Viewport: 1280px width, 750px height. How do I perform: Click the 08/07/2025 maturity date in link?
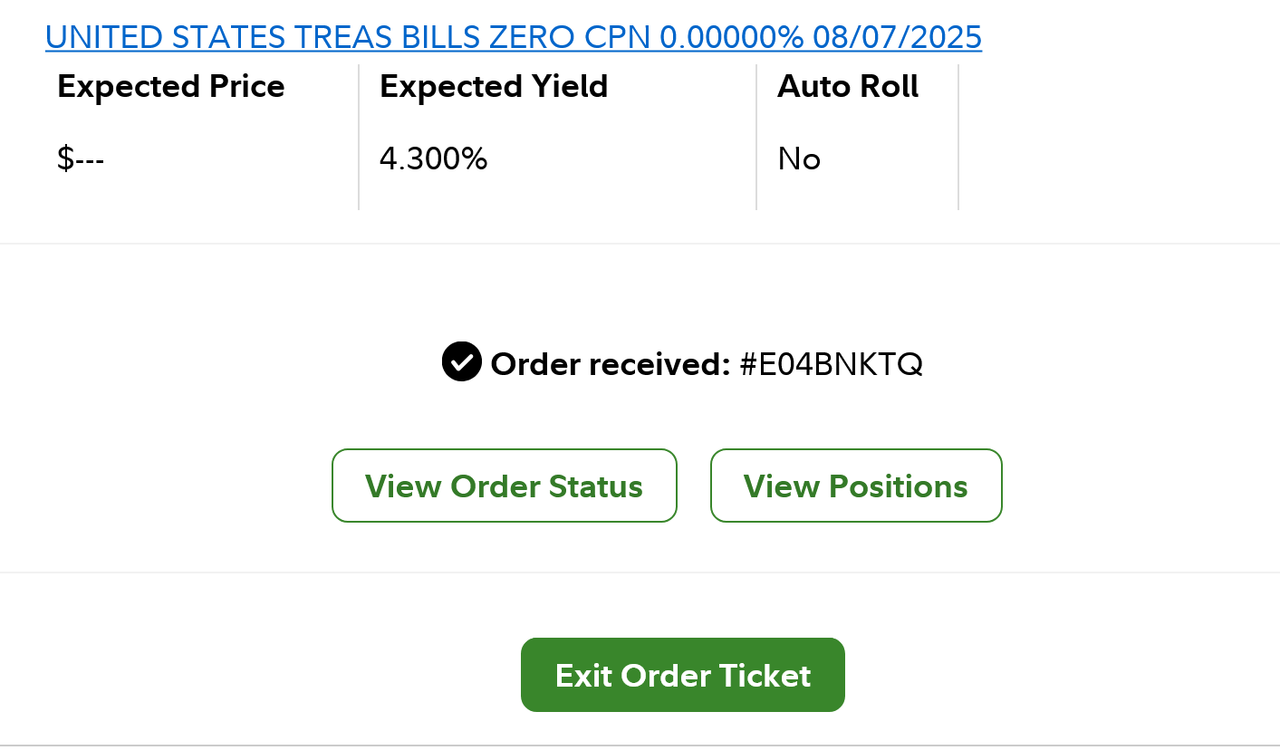click(x=897, y=37)
